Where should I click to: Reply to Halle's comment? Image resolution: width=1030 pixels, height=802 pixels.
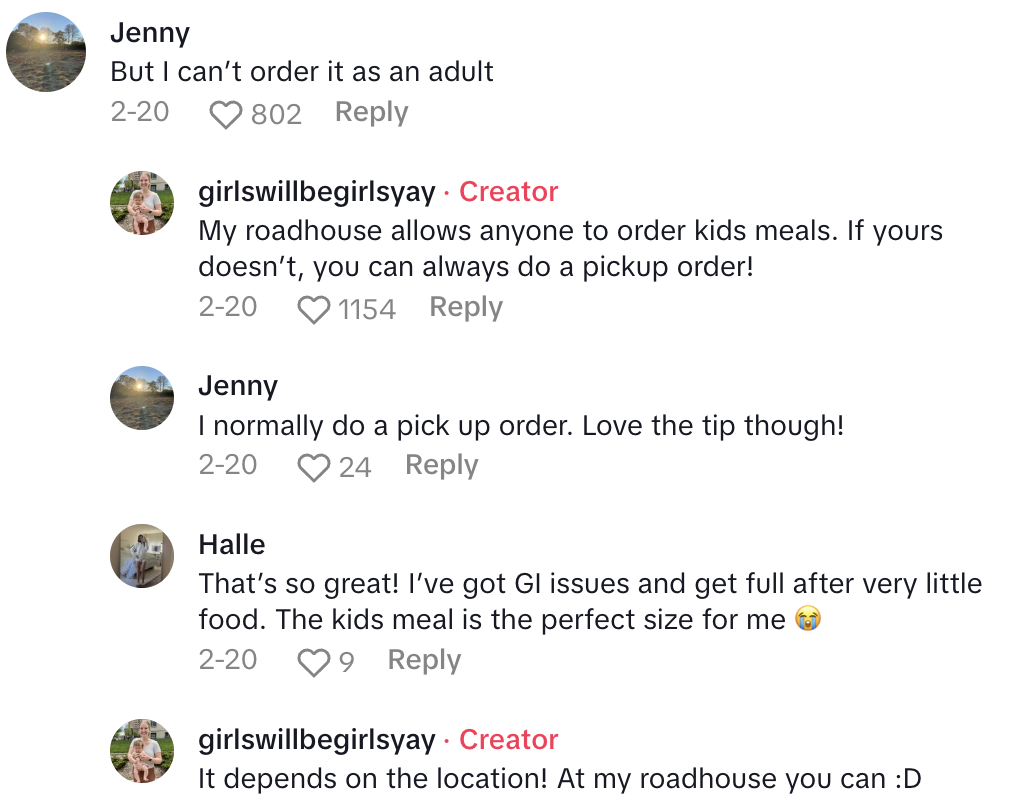[424, 660]
